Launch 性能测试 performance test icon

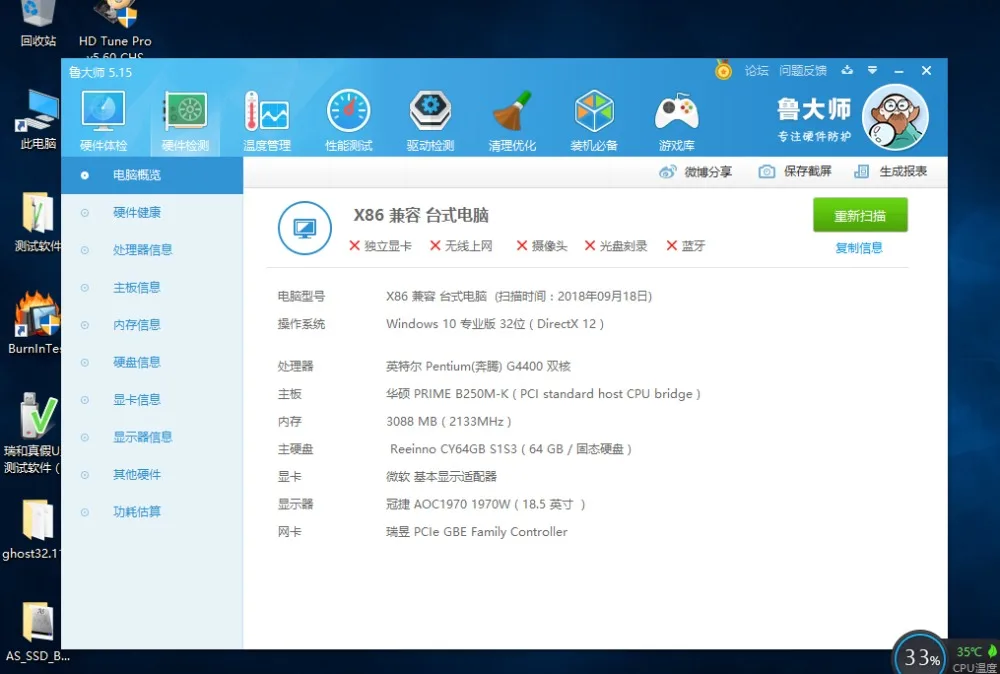(348, 120)
